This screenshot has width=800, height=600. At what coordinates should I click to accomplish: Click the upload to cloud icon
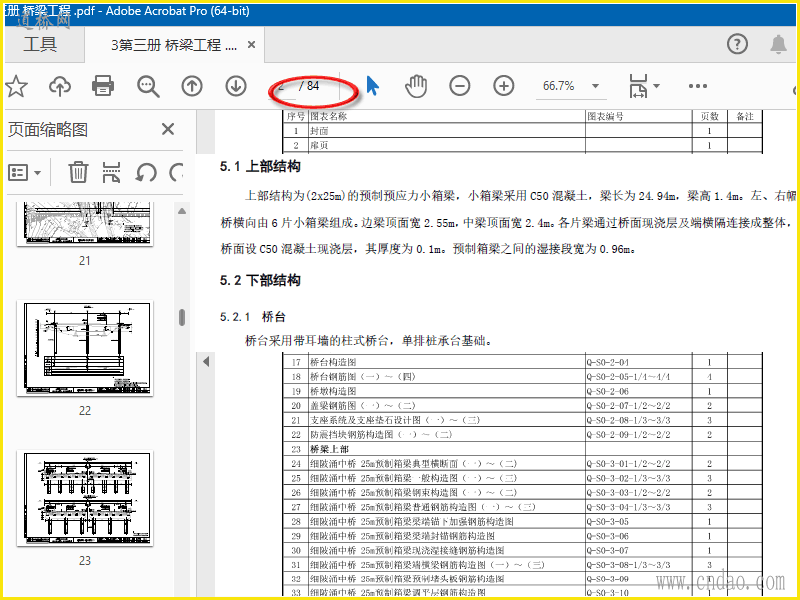[x=60, y=86]
